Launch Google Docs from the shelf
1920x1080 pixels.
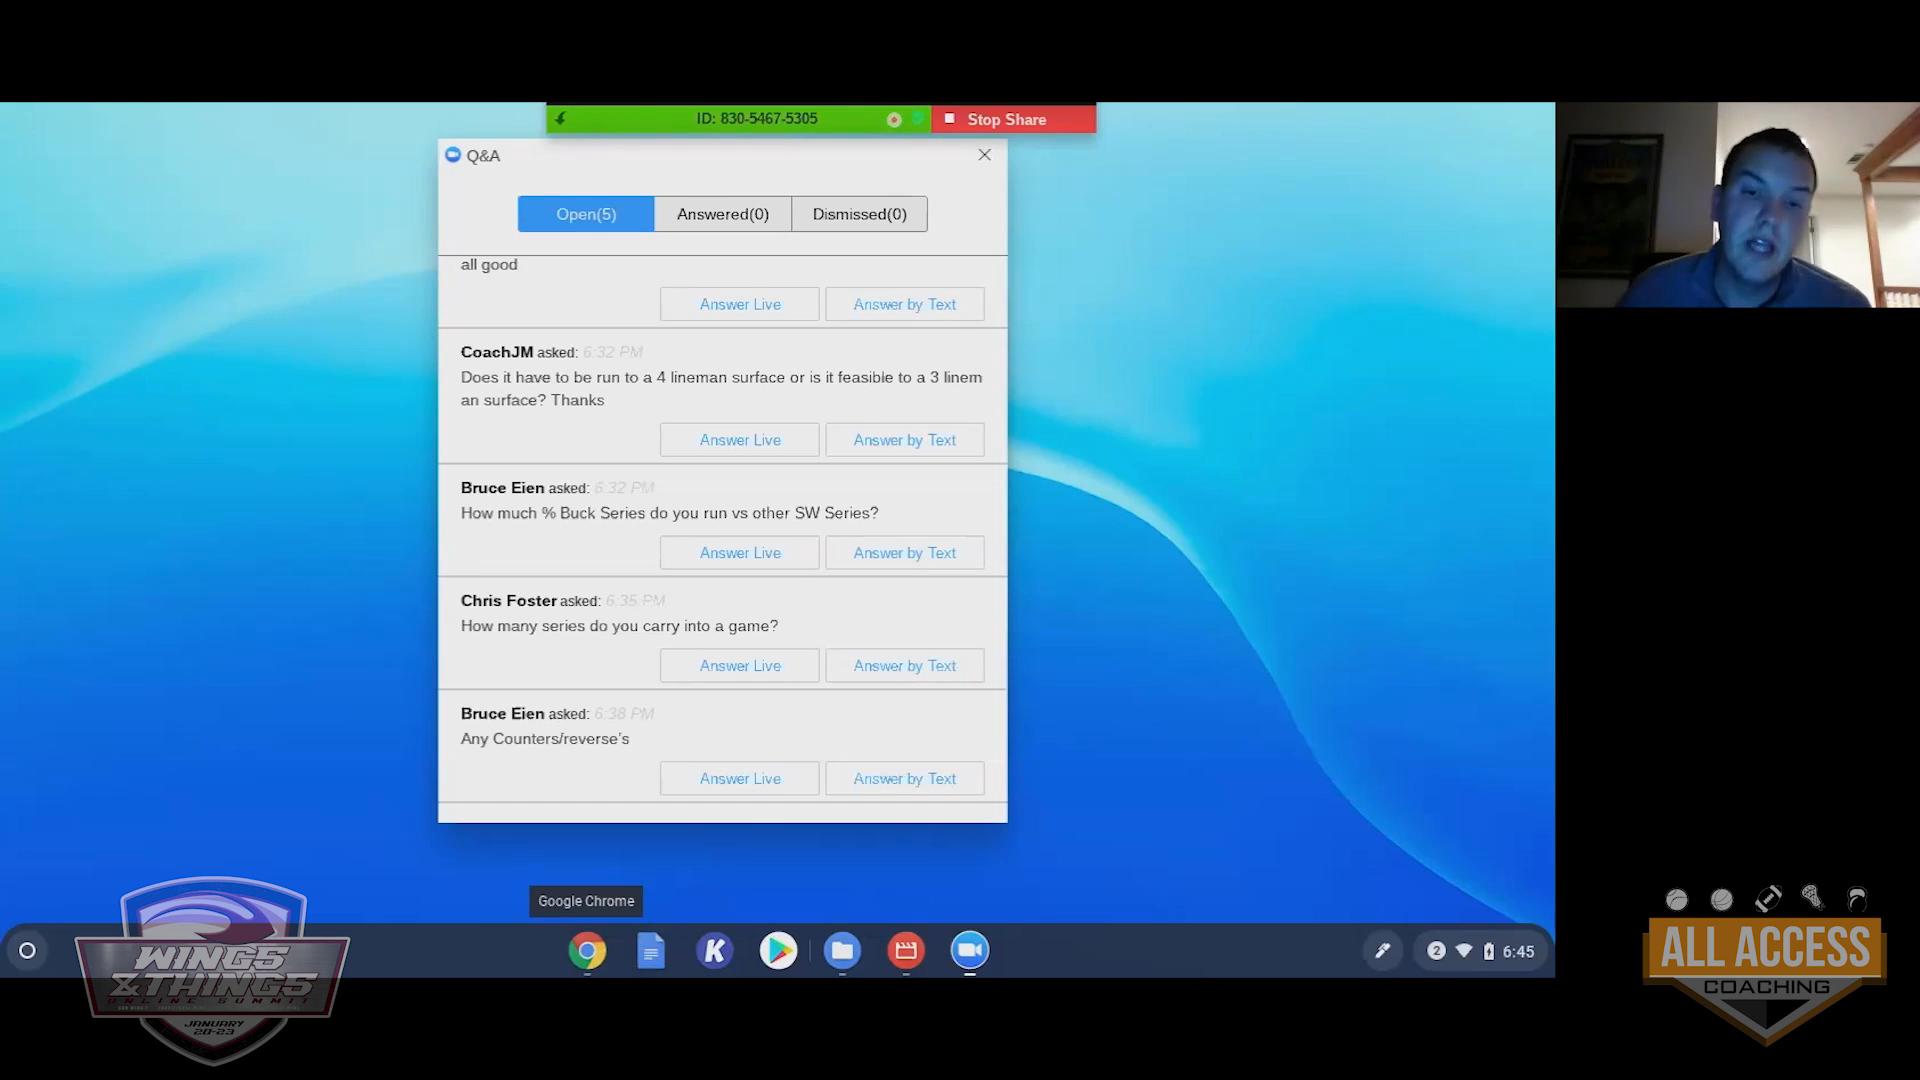pos(651,951)
